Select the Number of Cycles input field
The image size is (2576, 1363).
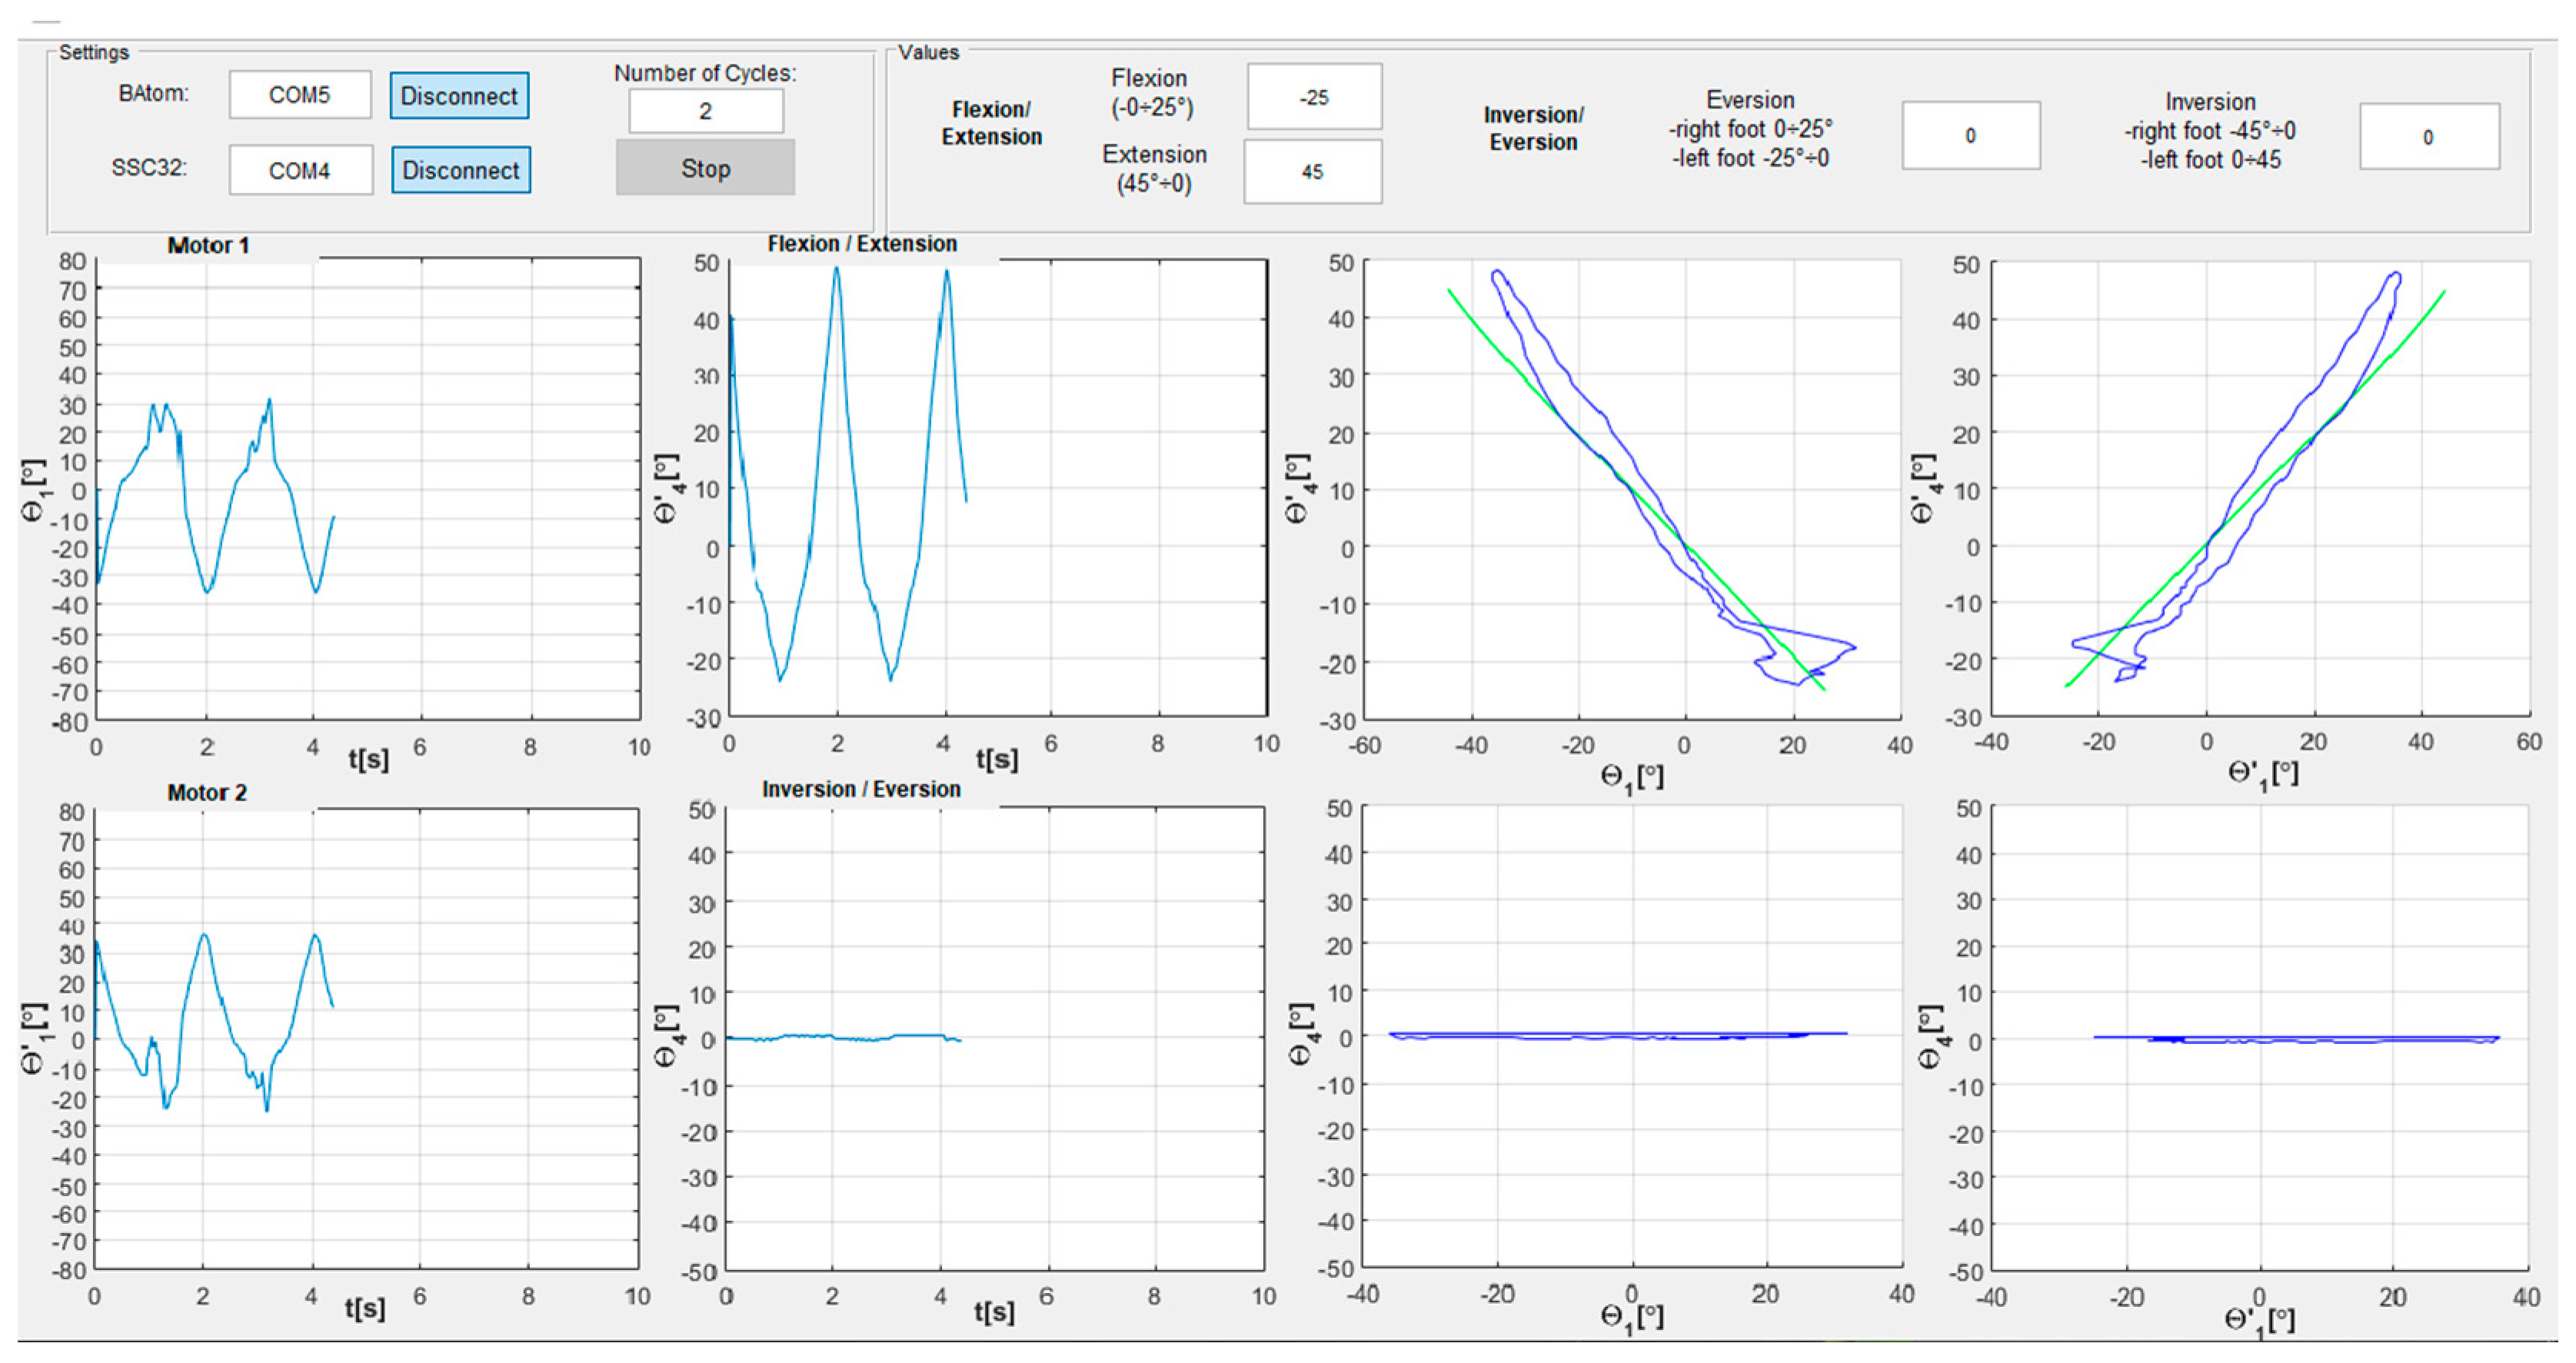pos(705,111)
